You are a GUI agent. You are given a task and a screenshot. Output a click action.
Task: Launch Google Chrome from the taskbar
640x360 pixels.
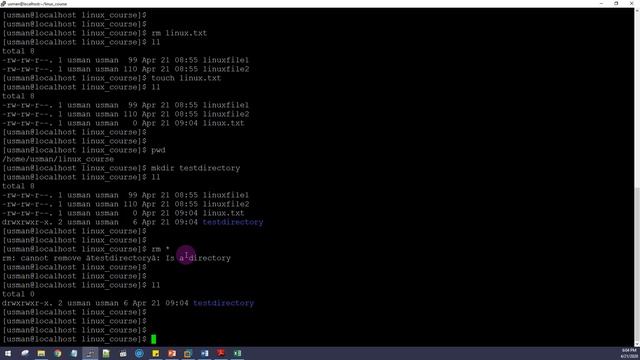click(x=58, y=353)
